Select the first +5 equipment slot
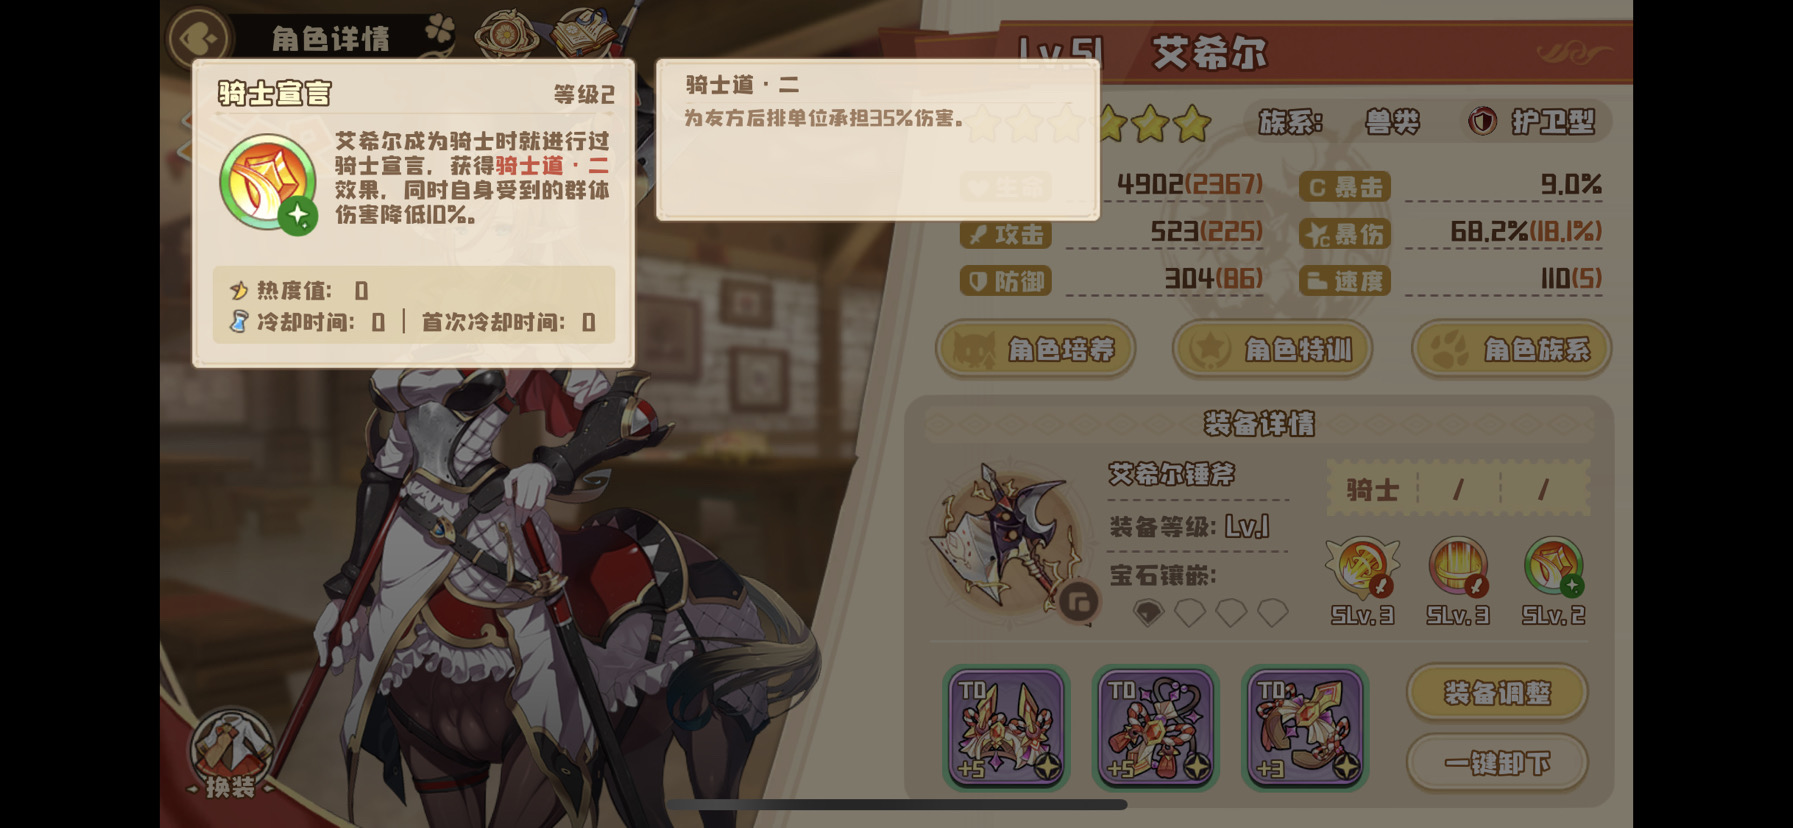This screenshot has width=1793, height=828. 1007,727
